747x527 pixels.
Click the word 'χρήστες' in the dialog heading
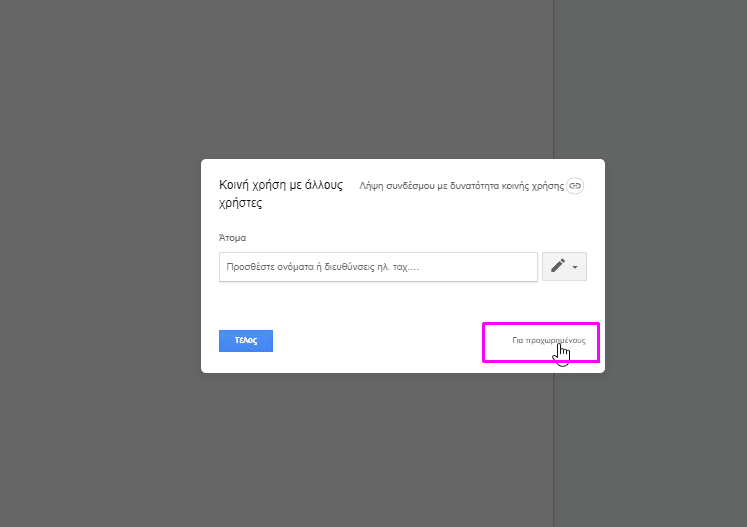point(240,203)
